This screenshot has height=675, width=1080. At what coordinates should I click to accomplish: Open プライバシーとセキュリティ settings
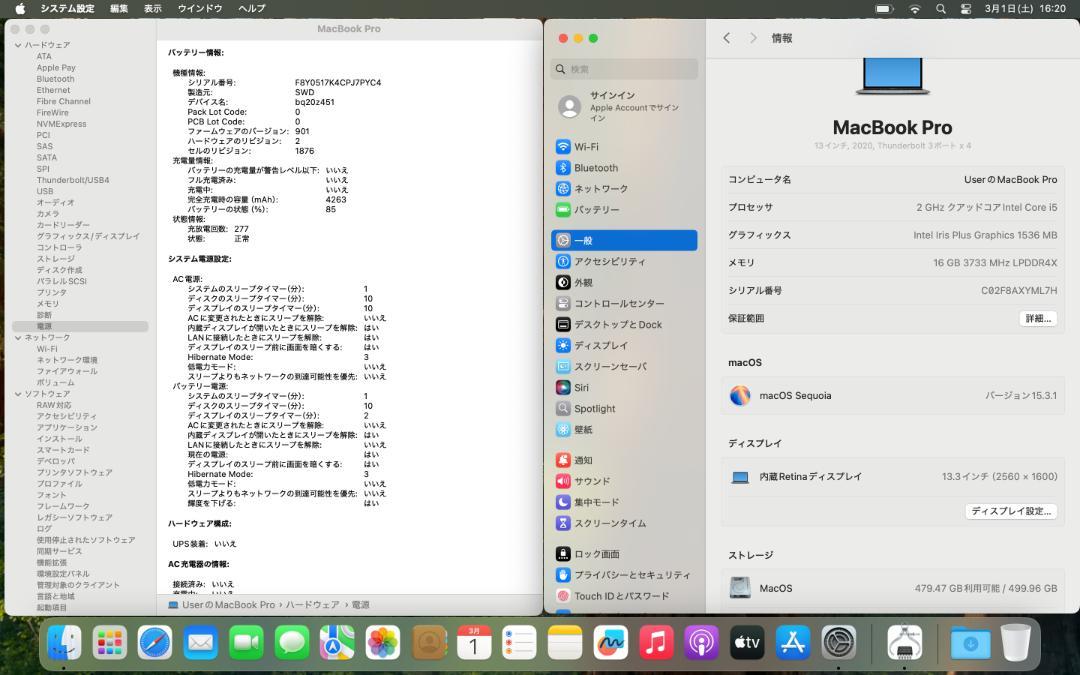coord(624,575)
